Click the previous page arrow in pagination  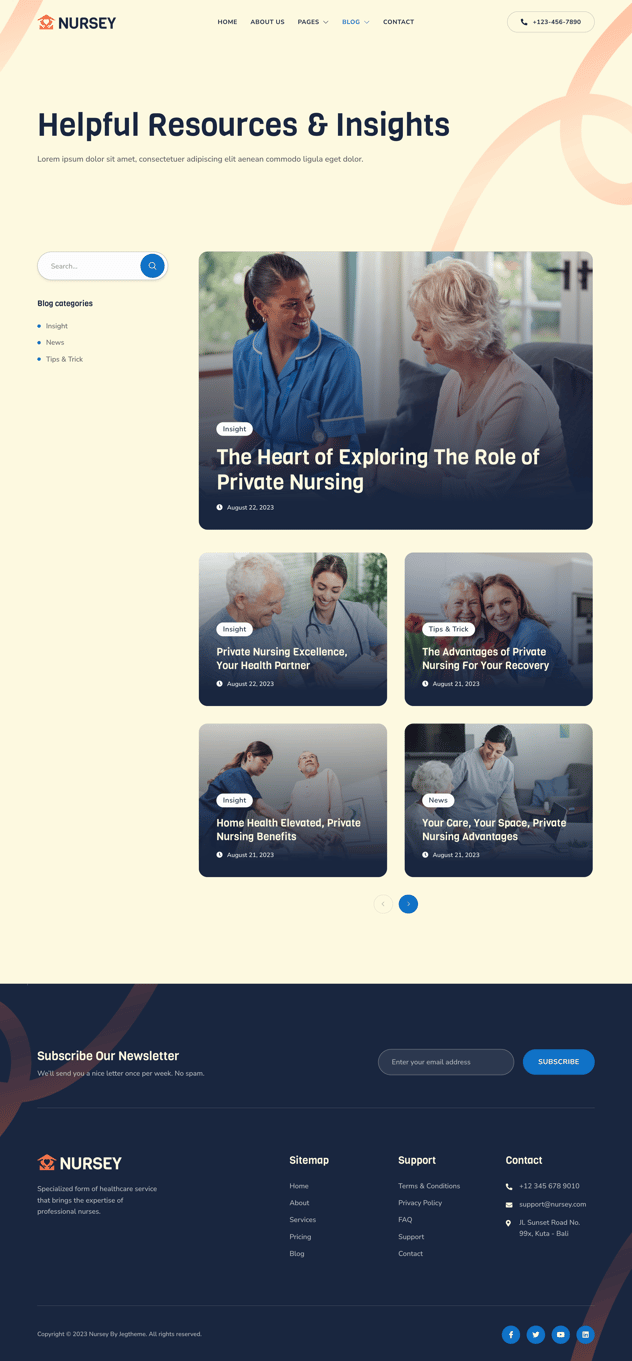383,904
